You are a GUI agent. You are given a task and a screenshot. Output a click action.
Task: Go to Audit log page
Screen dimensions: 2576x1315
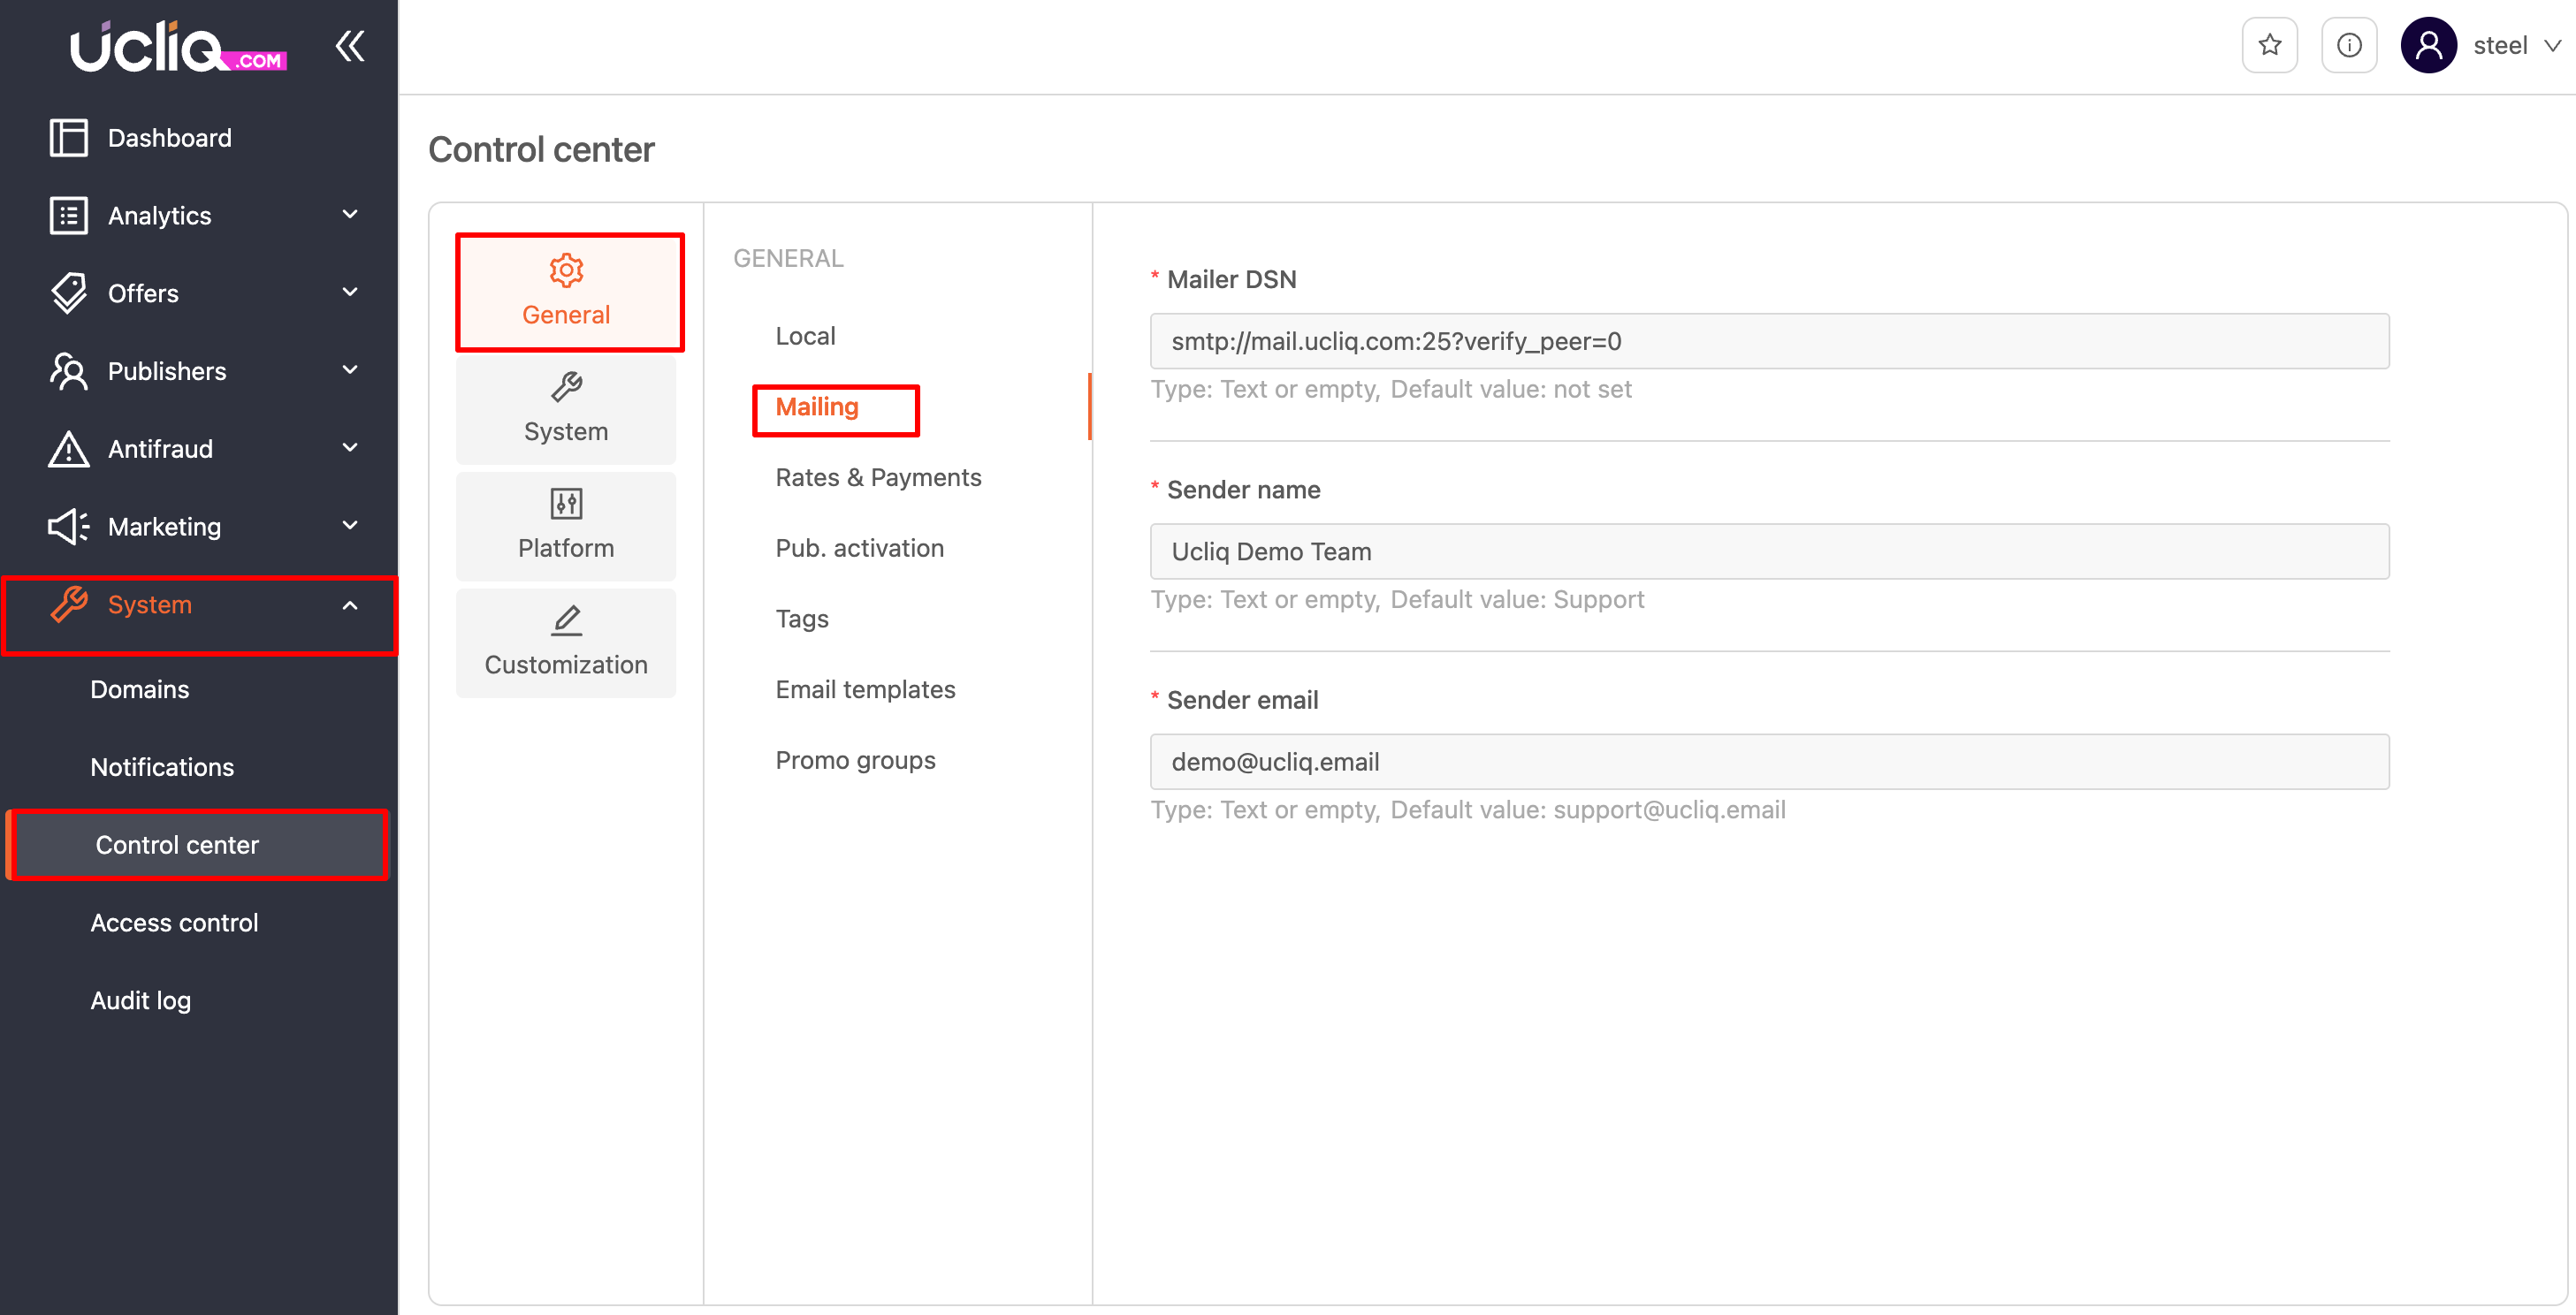click(x=140, y=1001)
